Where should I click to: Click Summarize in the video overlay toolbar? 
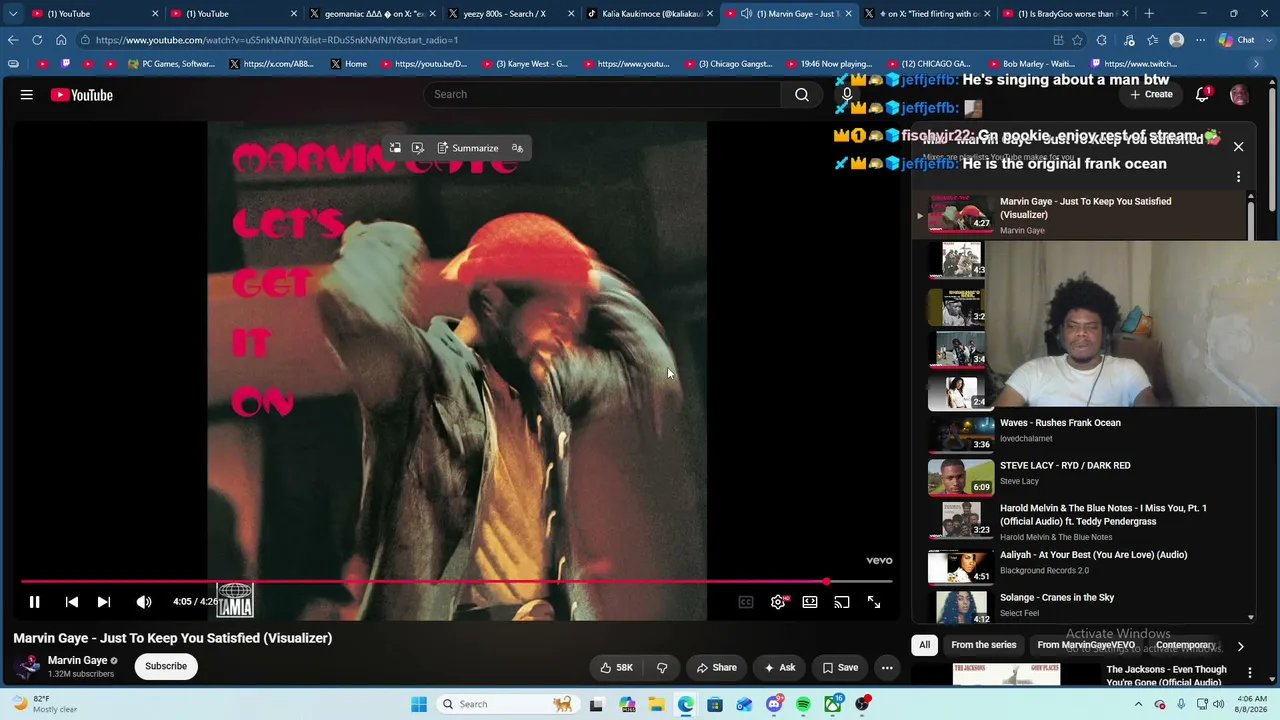click(x=468, y=148)
